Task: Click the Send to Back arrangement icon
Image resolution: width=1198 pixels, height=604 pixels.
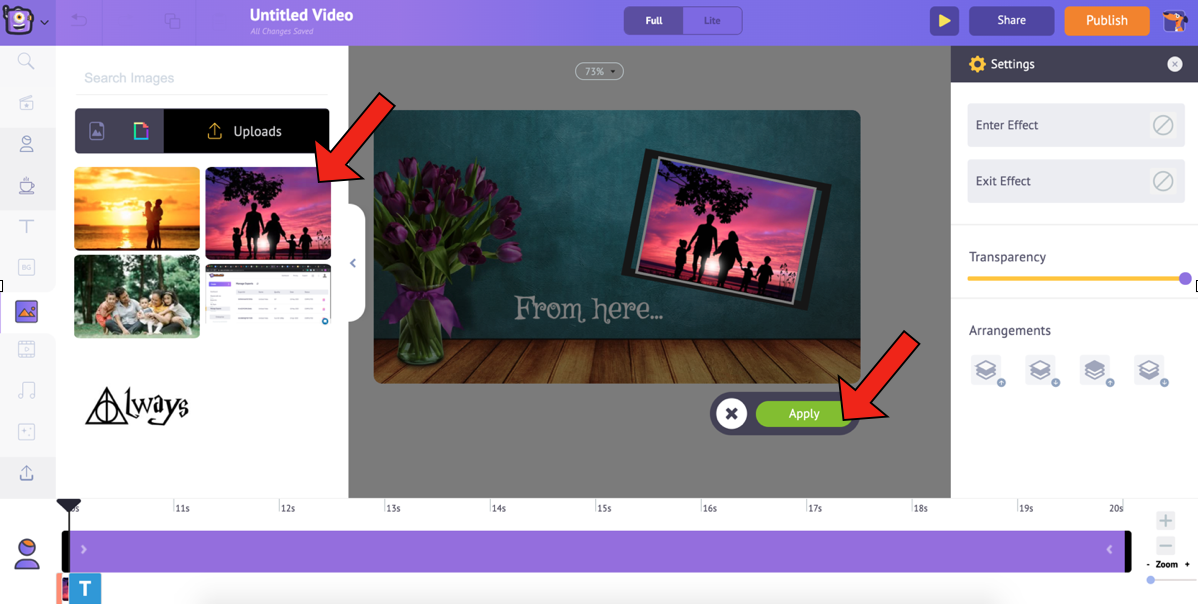Action: 1149,370
